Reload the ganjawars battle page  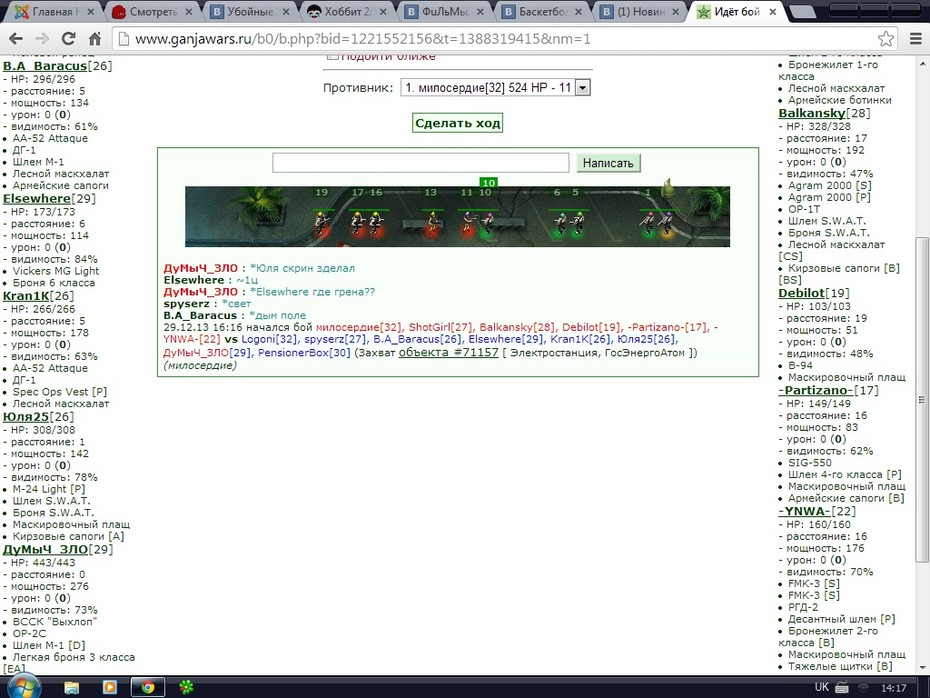click(x=68, y=39)
